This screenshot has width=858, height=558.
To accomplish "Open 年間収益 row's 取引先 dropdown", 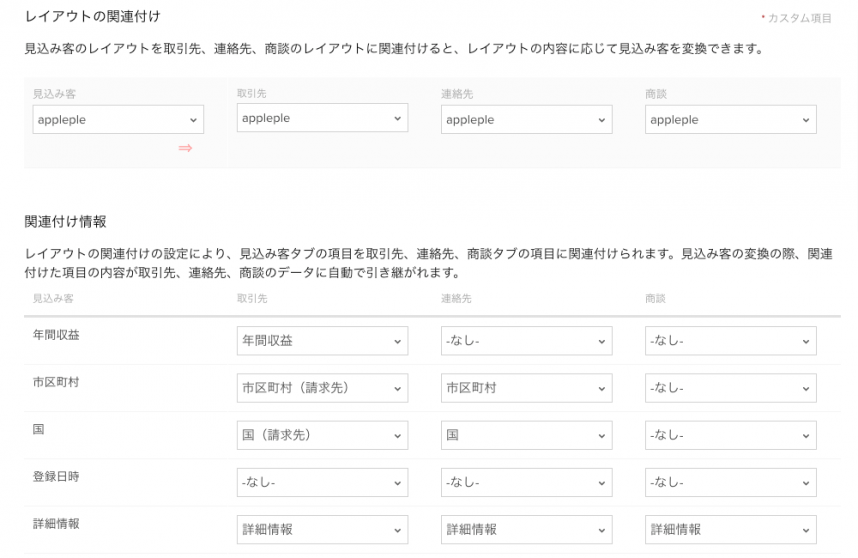I will click(322, 341).
